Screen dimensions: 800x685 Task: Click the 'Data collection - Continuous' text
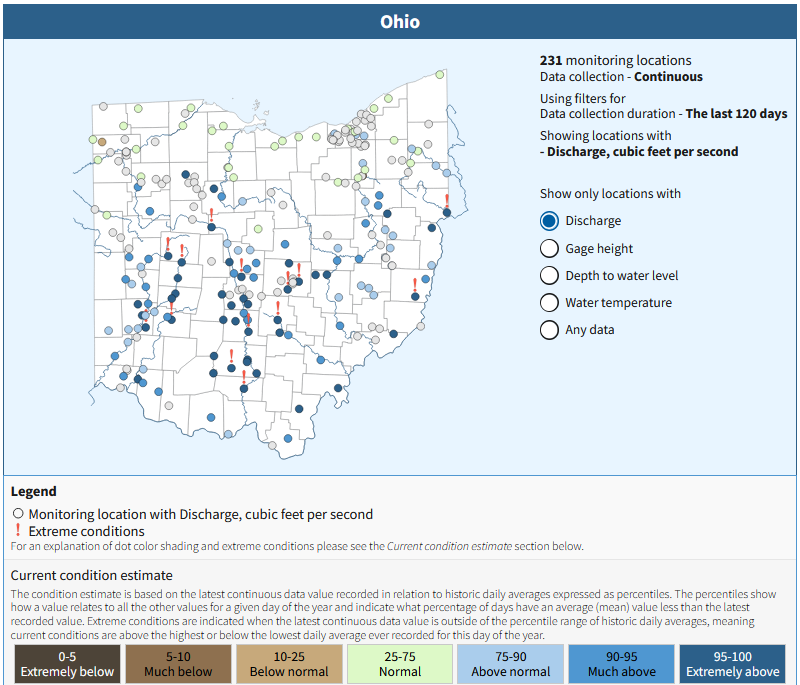[621, 77]
